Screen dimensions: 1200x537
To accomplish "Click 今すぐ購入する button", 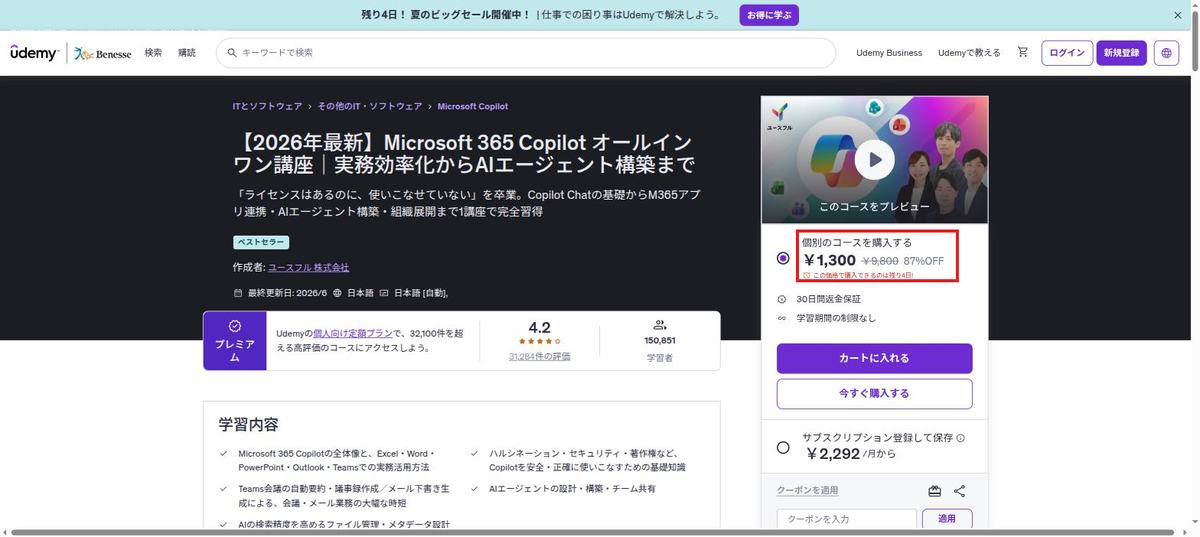I will 875,394.
